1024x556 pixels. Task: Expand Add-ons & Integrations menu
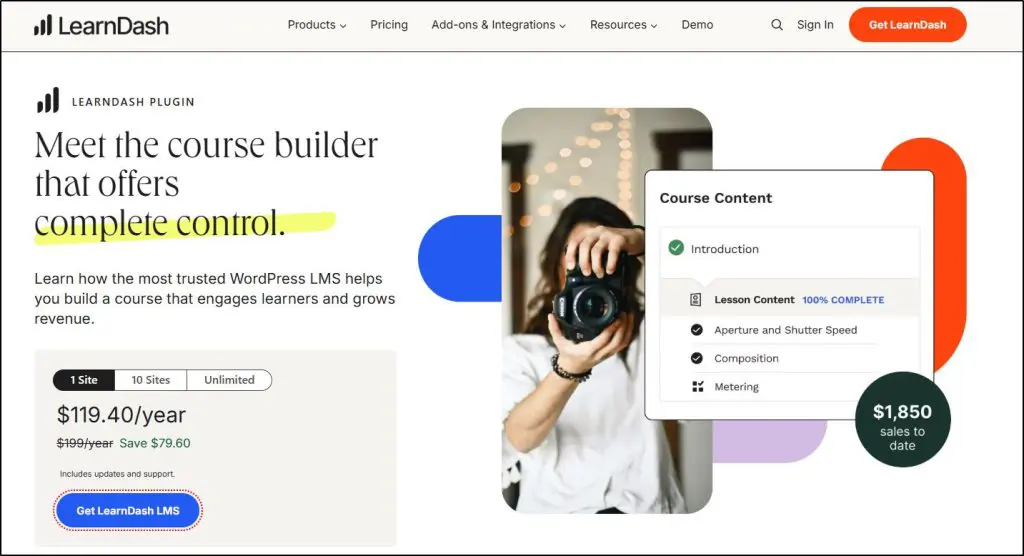[498, 25]
